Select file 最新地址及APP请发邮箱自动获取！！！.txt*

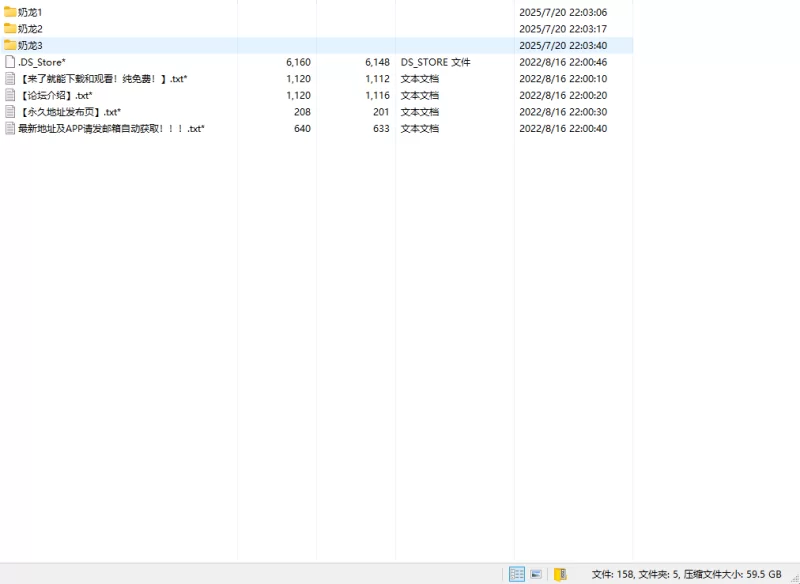[x=111, y=129]
